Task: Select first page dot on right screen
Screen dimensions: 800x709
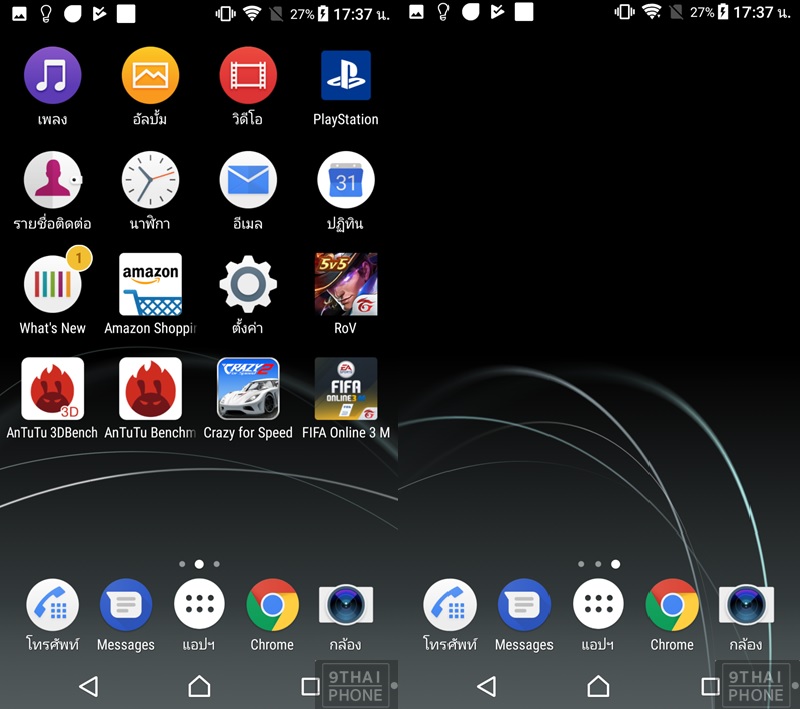Action: 581,564
